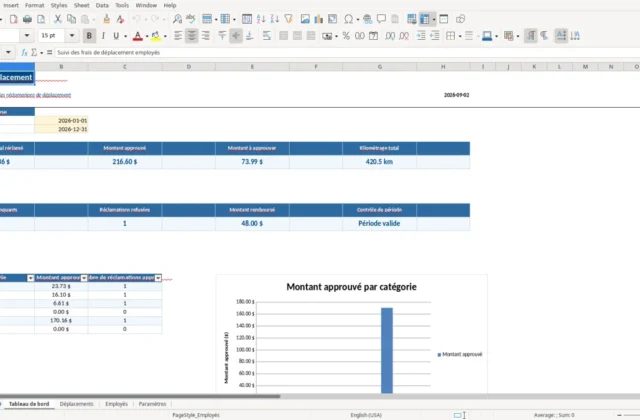This screenshot has width=640, height=420.
Task: Toggle Center Horizontally alignment
Action: 191,36
